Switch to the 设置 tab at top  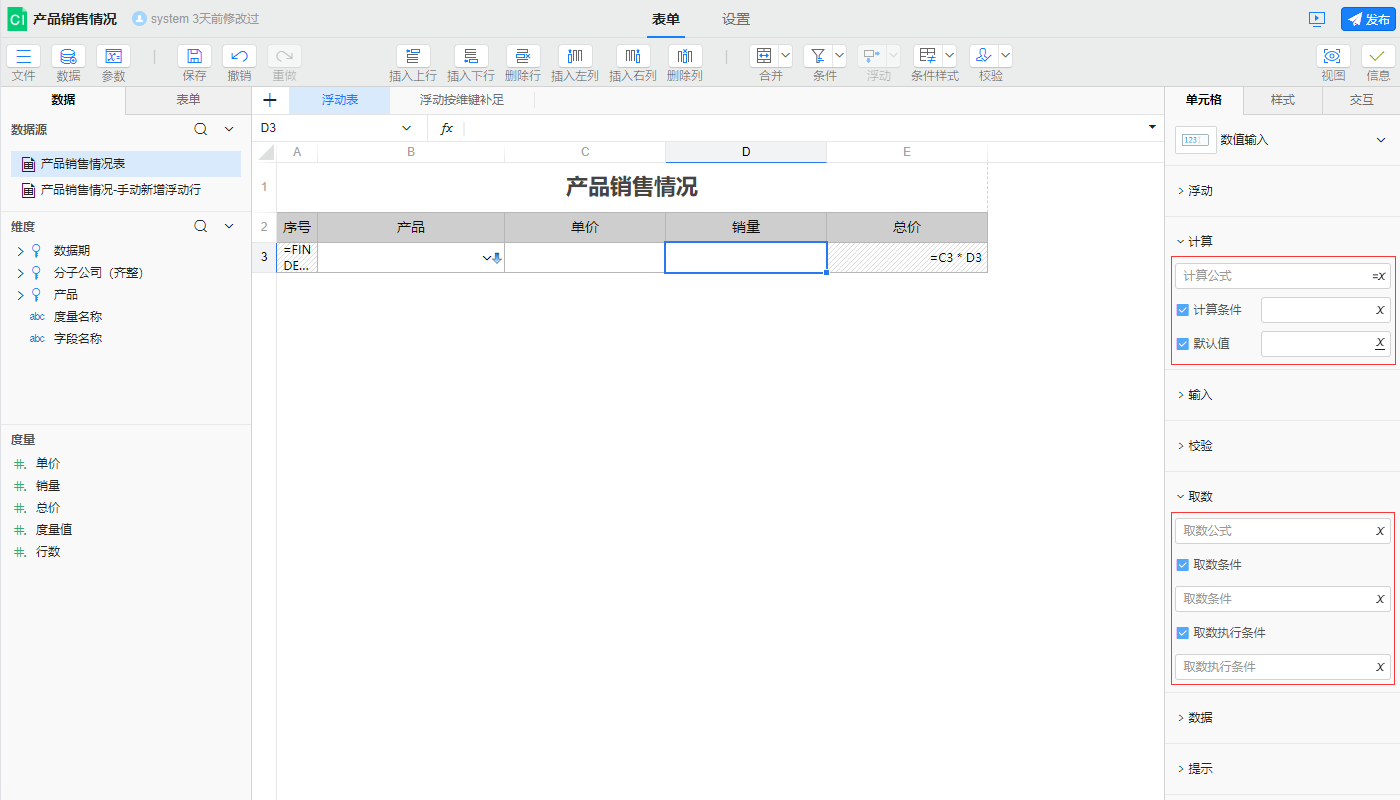pos(736,19)
